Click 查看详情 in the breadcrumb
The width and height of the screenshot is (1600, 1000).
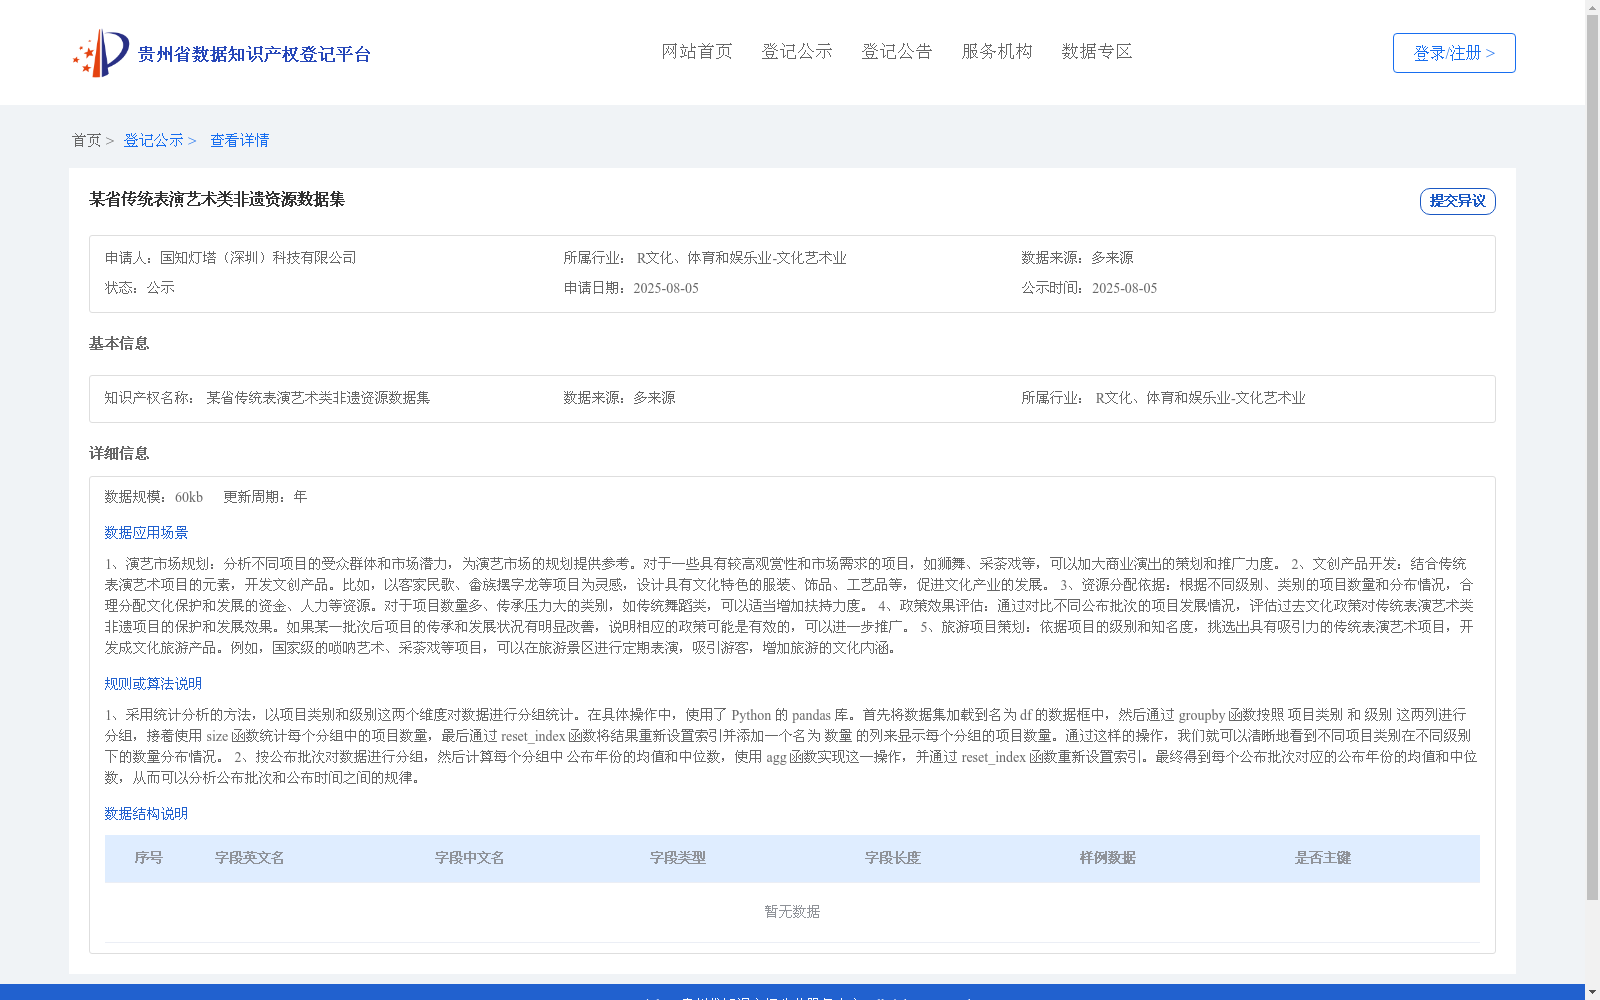[x=239, y=140]
